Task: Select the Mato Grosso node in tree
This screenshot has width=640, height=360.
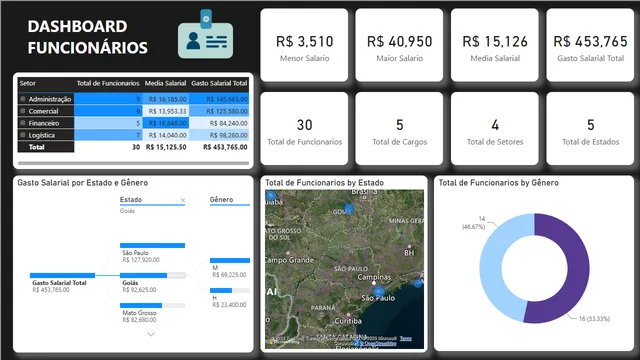Action: pos(152,305)
